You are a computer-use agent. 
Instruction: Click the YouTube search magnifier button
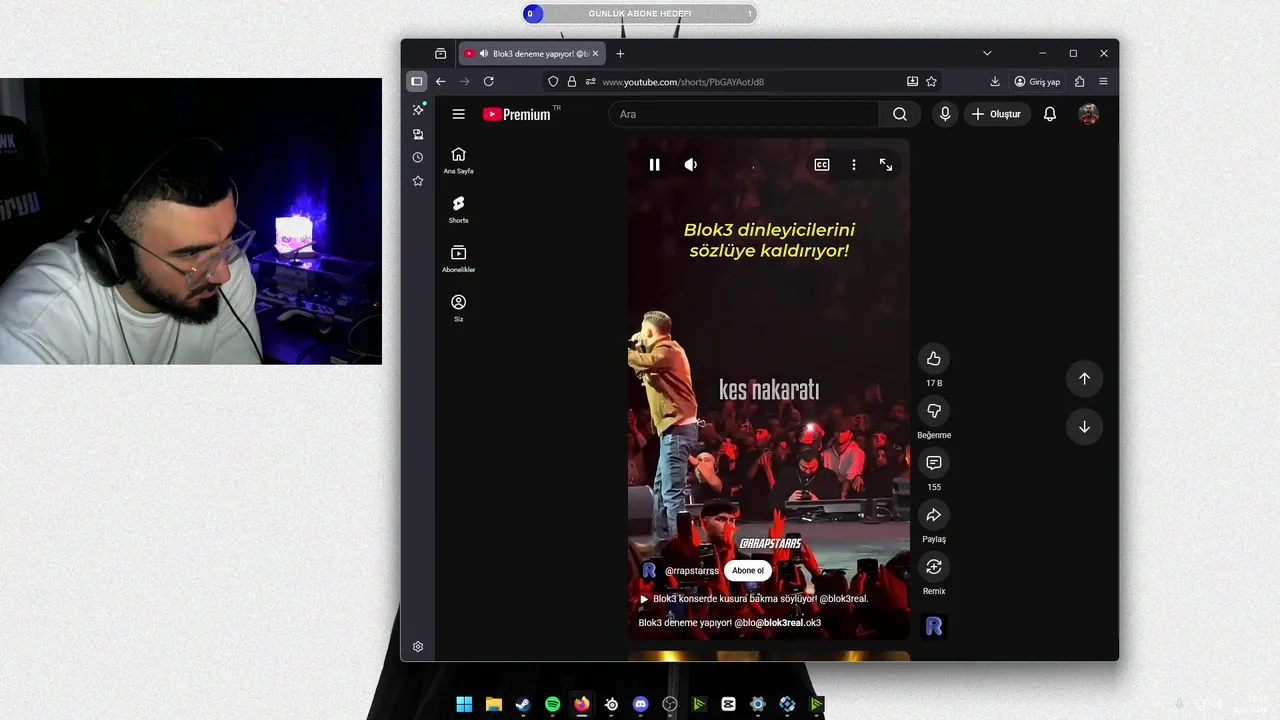click(900, 114)
